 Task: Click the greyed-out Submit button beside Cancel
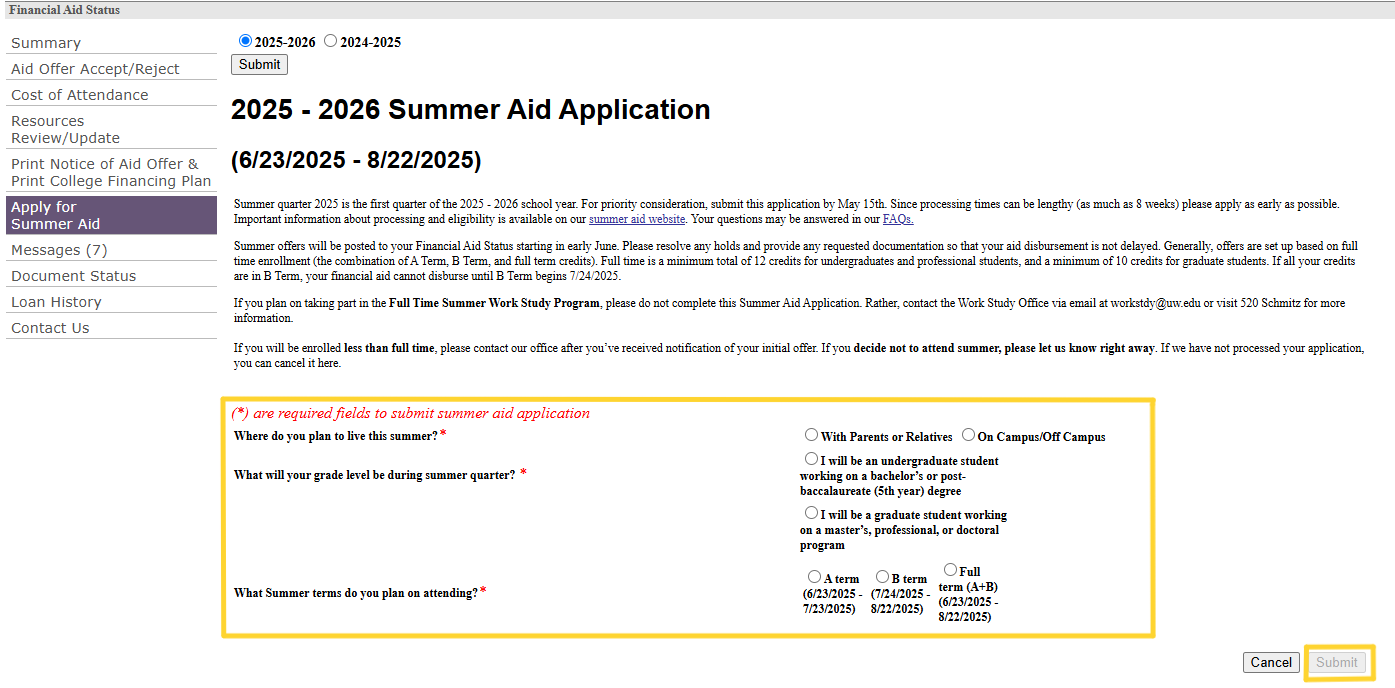coord(1337,662)
